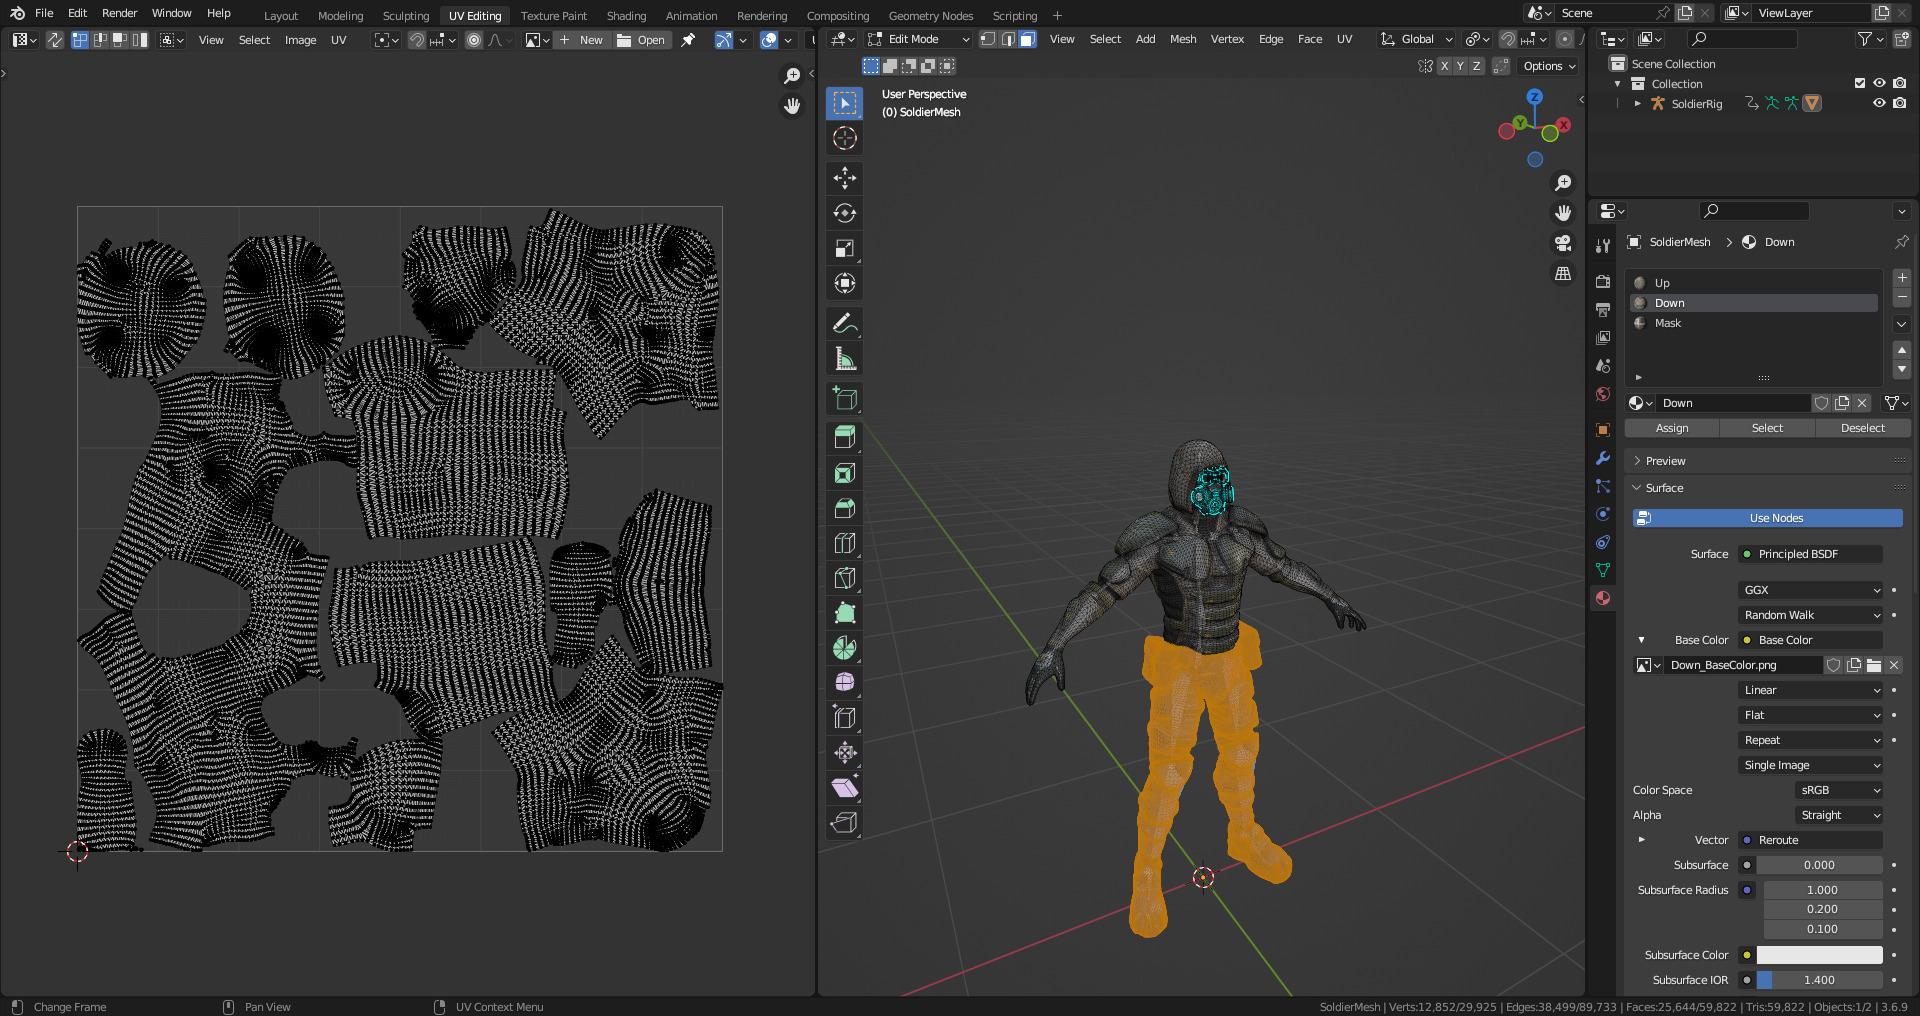Image resolution: width=1920 pixels, height=1016 pixels.
Task: Click the Subsurface Color swatch
Action: click(1819, 955)
